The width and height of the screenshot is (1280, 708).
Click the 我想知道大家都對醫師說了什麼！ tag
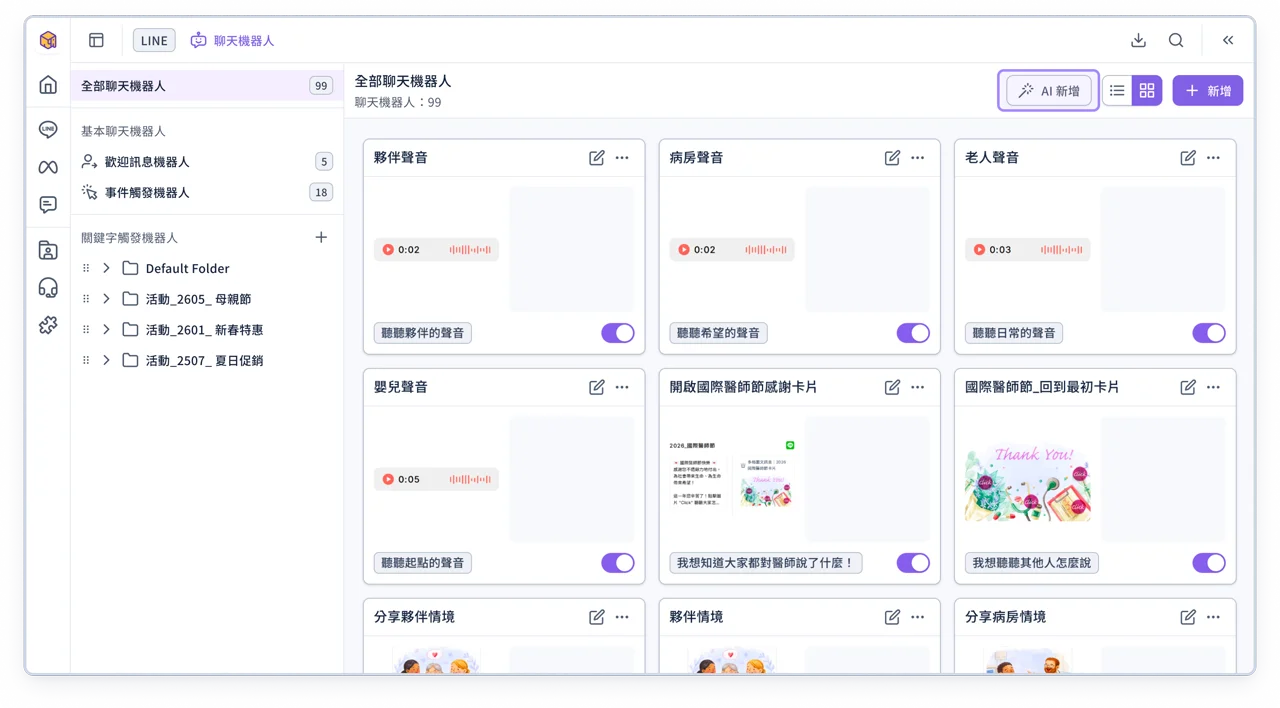(766, 563)
